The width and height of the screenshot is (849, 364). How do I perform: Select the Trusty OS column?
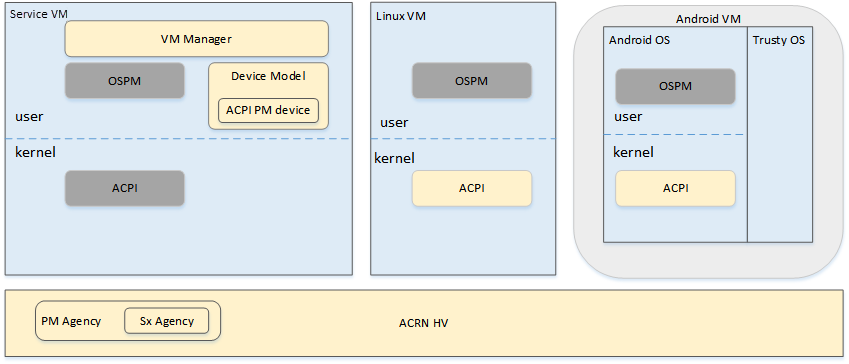780,134
